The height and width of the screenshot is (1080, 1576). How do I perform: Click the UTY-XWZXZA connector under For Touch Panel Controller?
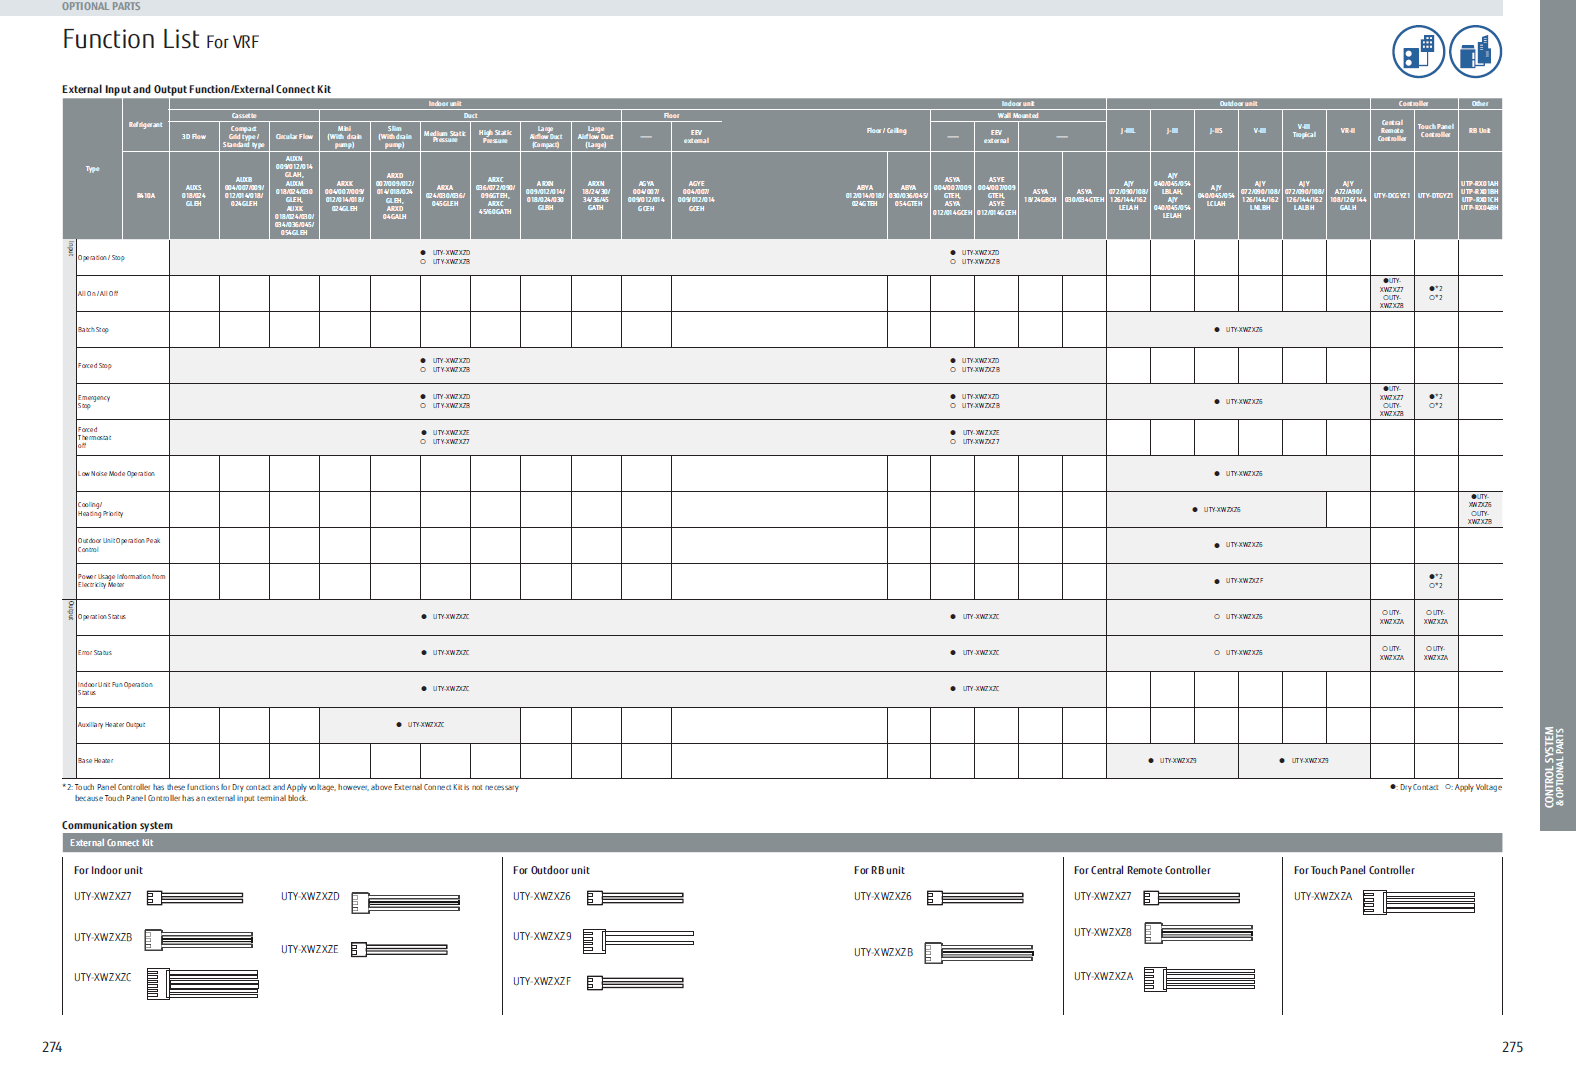[x=1419, y=902]
